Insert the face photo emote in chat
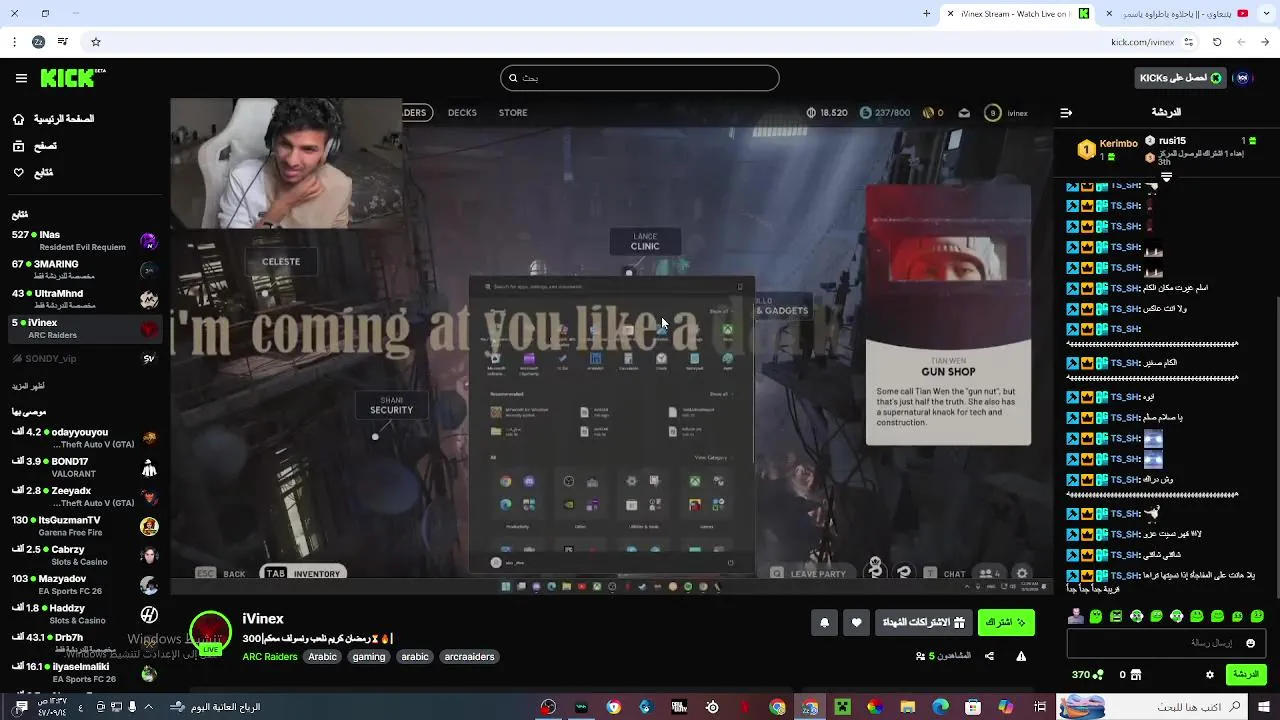1280x720 pixels. [1076, 617]
